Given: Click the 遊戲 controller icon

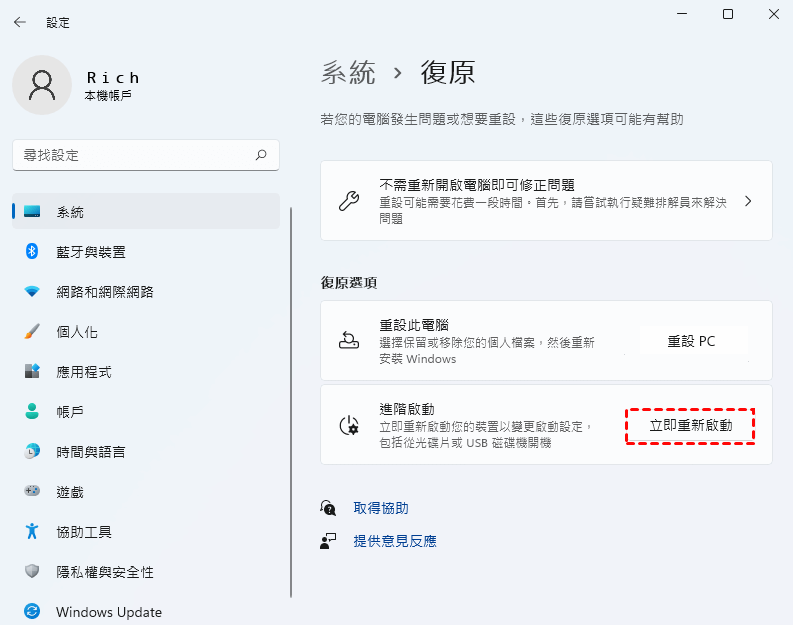Looking at the screenshot, I should click(32, 491).
